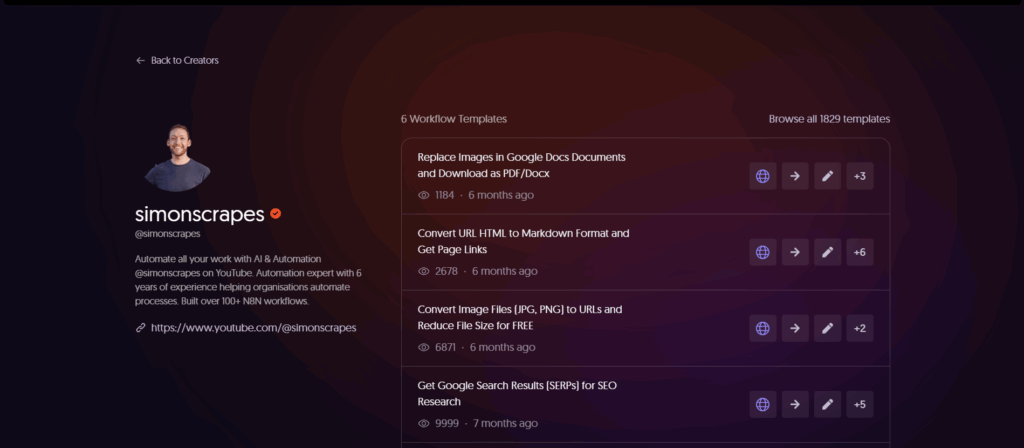
Task: Open the simonscrapes YouTube channel link
Action: click(x=253, y=327)
